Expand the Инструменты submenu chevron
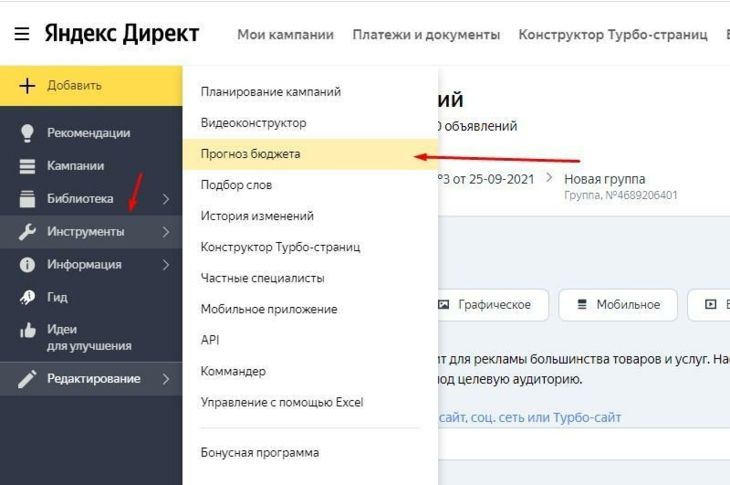Viewport: 730px width, 485px height. click(x=166, y=232)
